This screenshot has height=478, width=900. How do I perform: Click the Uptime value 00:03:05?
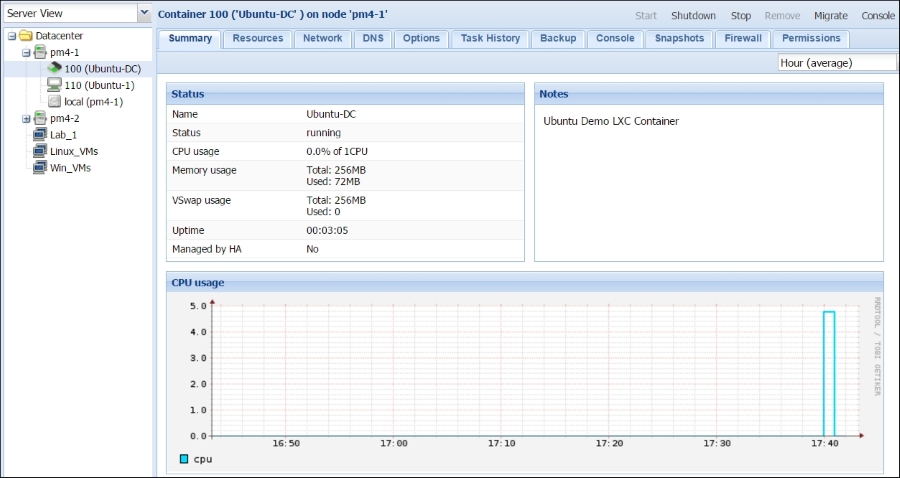coord(327,231)
